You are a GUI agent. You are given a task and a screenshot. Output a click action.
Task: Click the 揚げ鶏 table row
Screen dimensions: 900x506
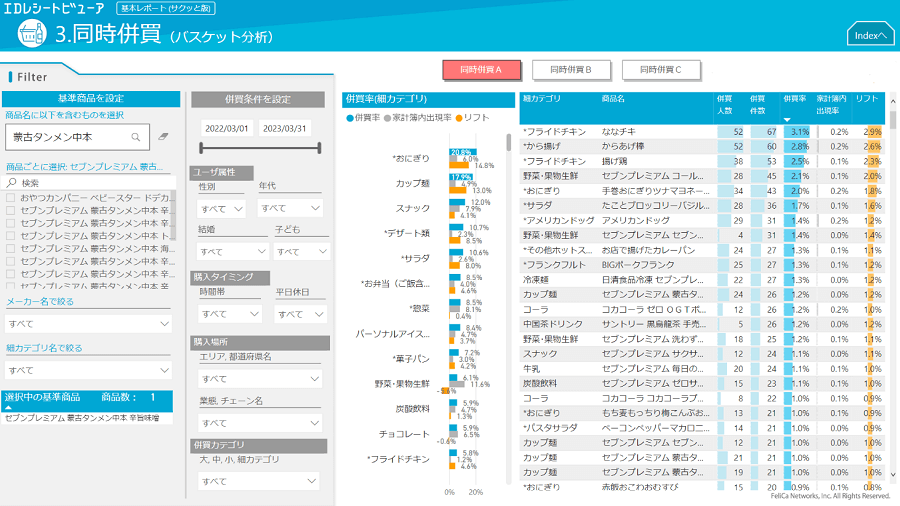(701, 161)
